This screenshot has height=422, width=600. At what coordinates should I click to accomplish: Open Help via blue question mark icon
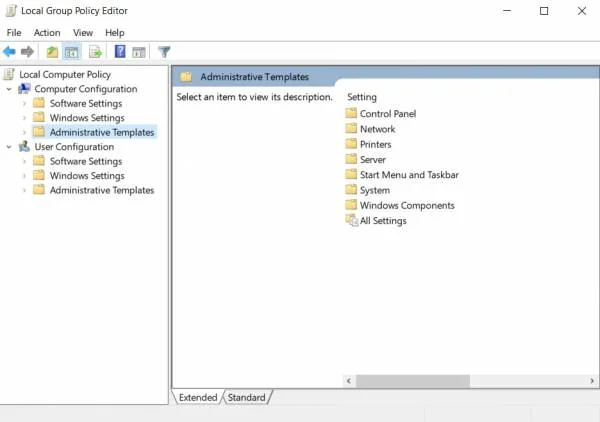click(x=120, y=52)
